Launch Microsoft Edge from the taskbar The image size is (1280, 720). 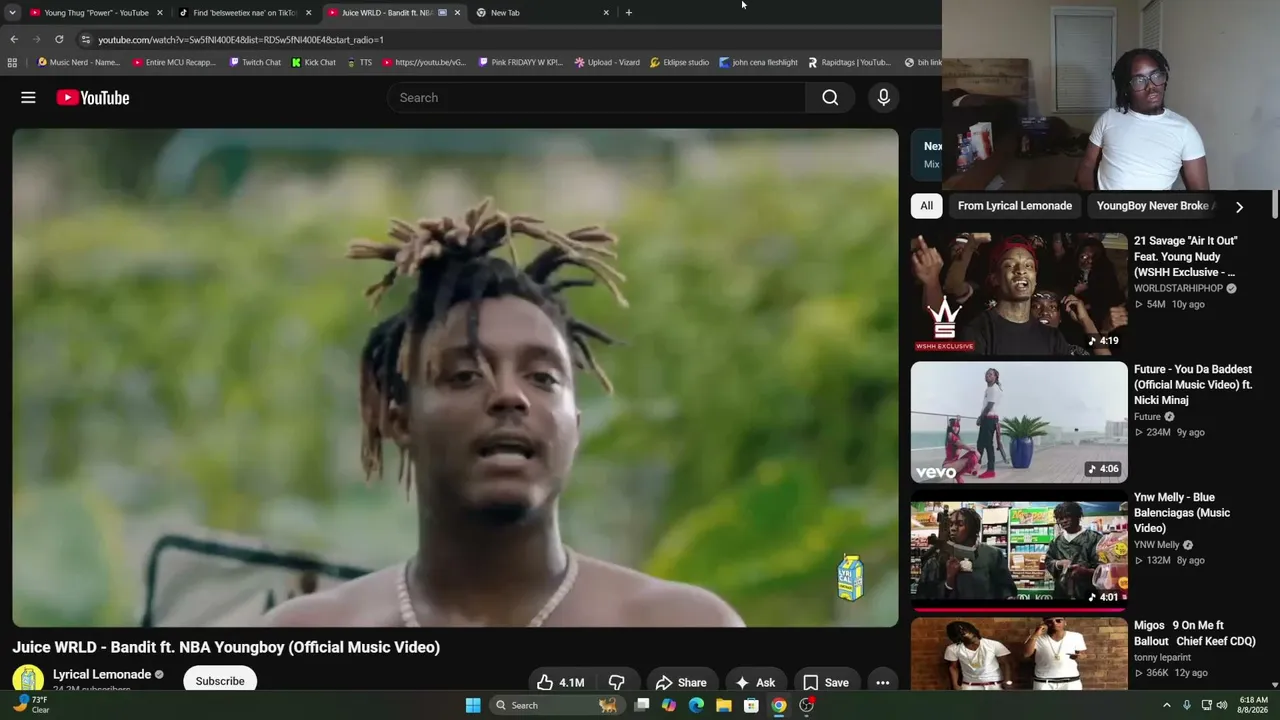pyautogui.click(x=696, y=705)
